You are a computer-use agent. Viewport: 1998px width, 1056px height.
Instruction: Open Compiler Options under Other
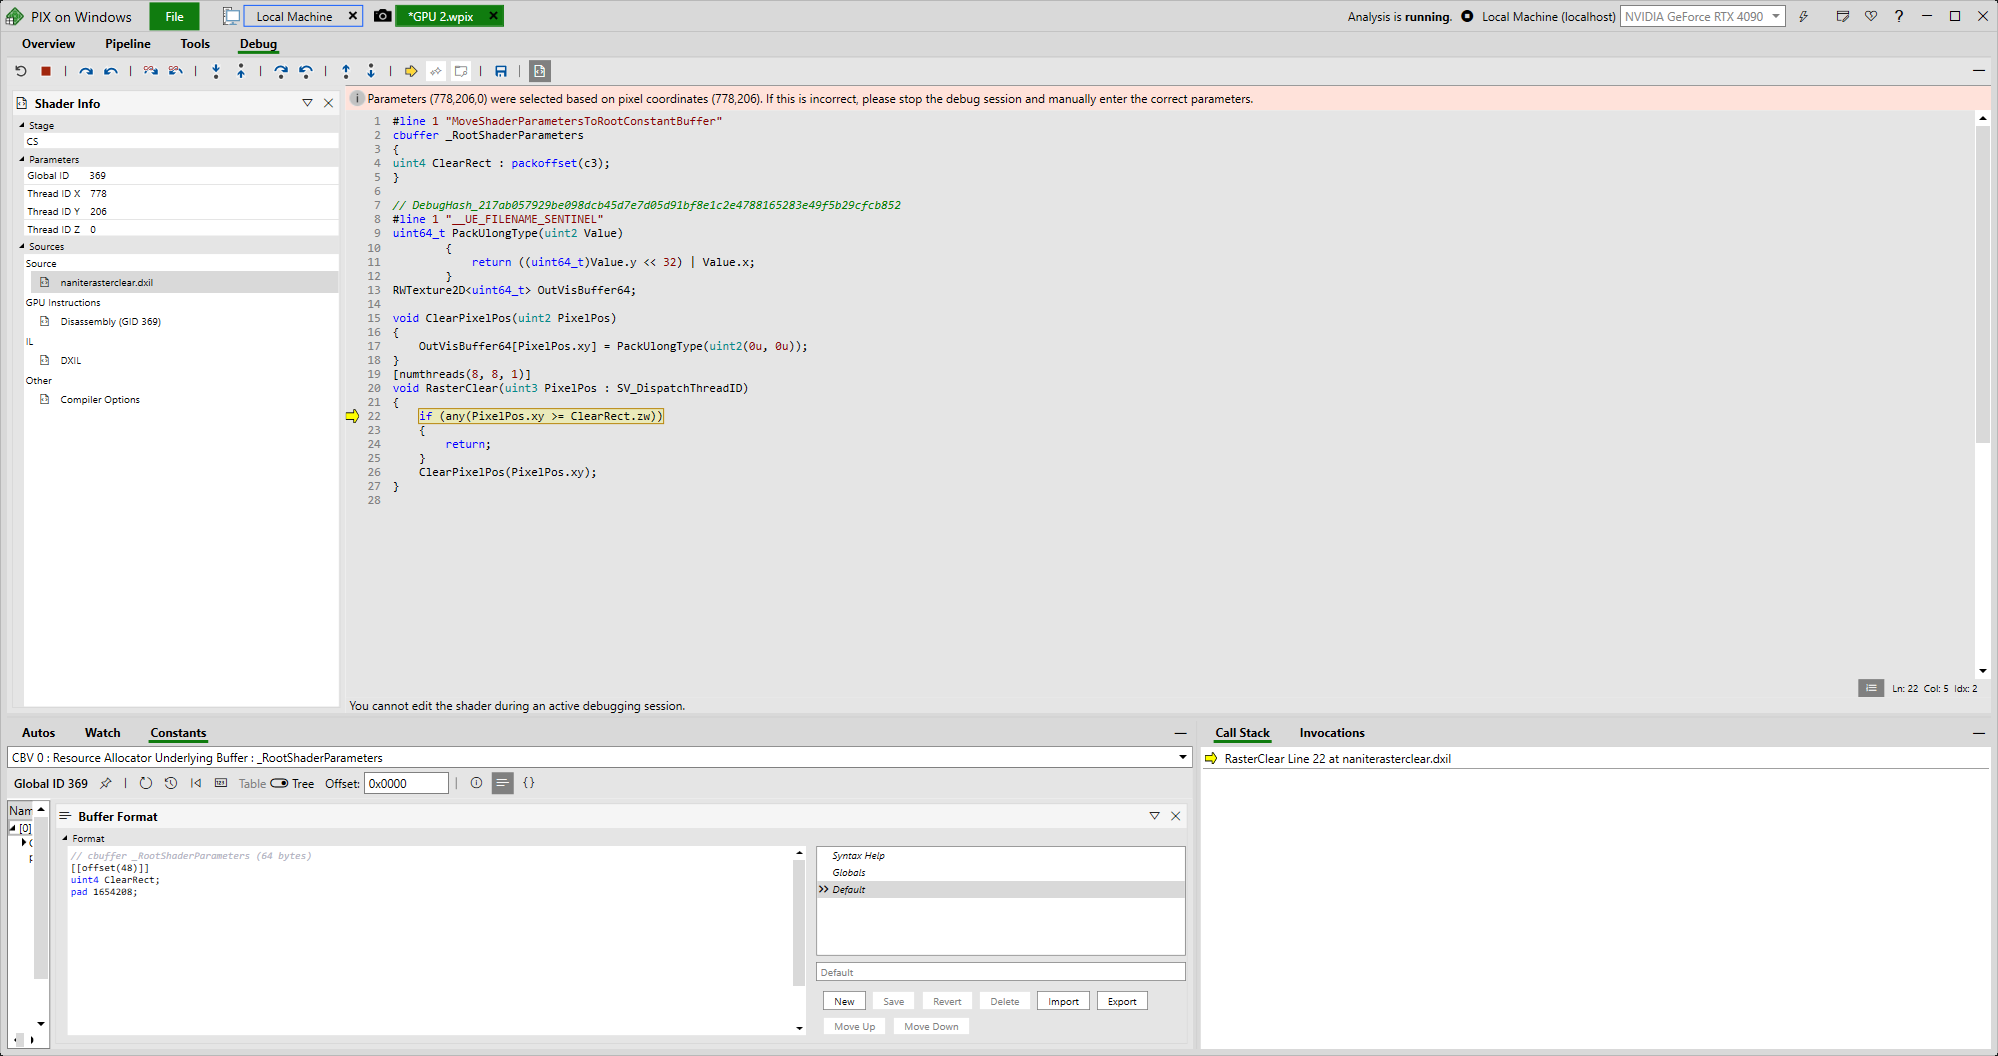pyautogui.click(x=100, y=399)
